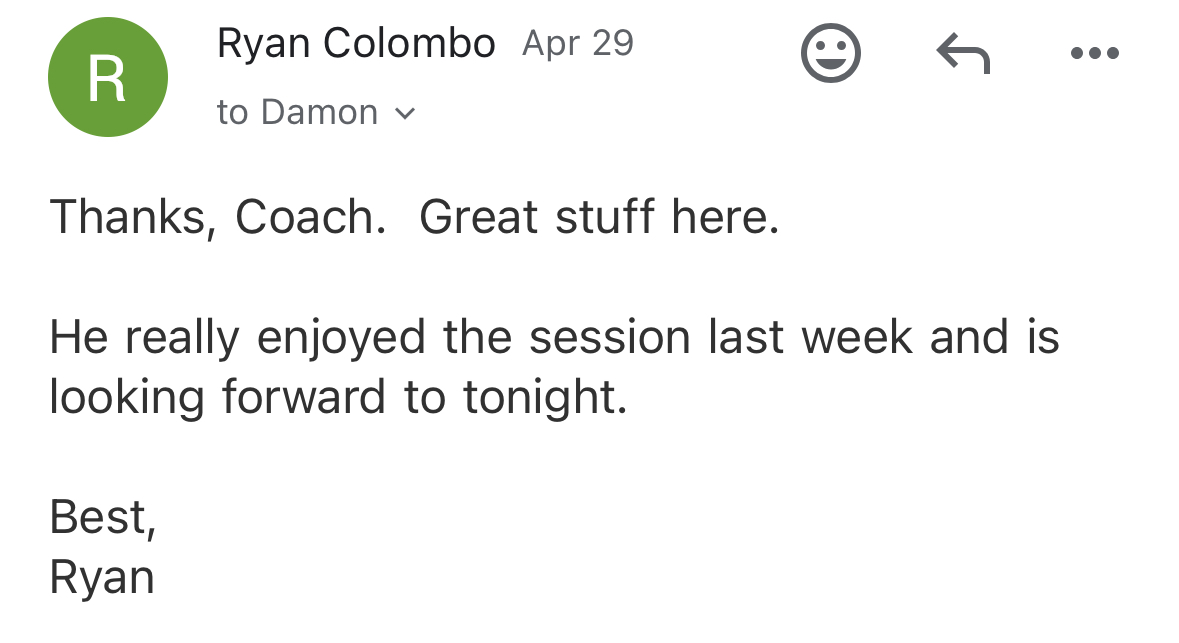
Task: Click the "Thanks, Coach." greeting text
Action: tap(217, 217)
